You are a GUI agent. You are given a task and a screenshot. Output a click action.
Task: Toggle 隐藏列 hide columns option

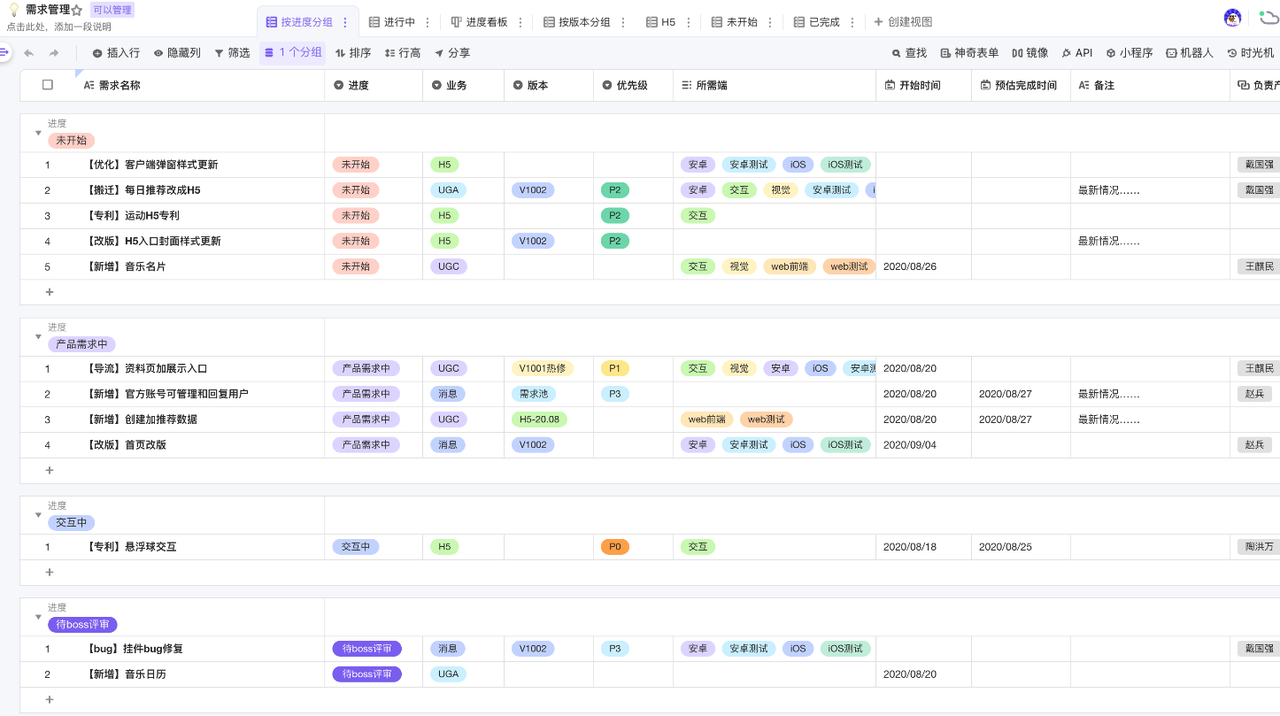click(x=176, y=53)
